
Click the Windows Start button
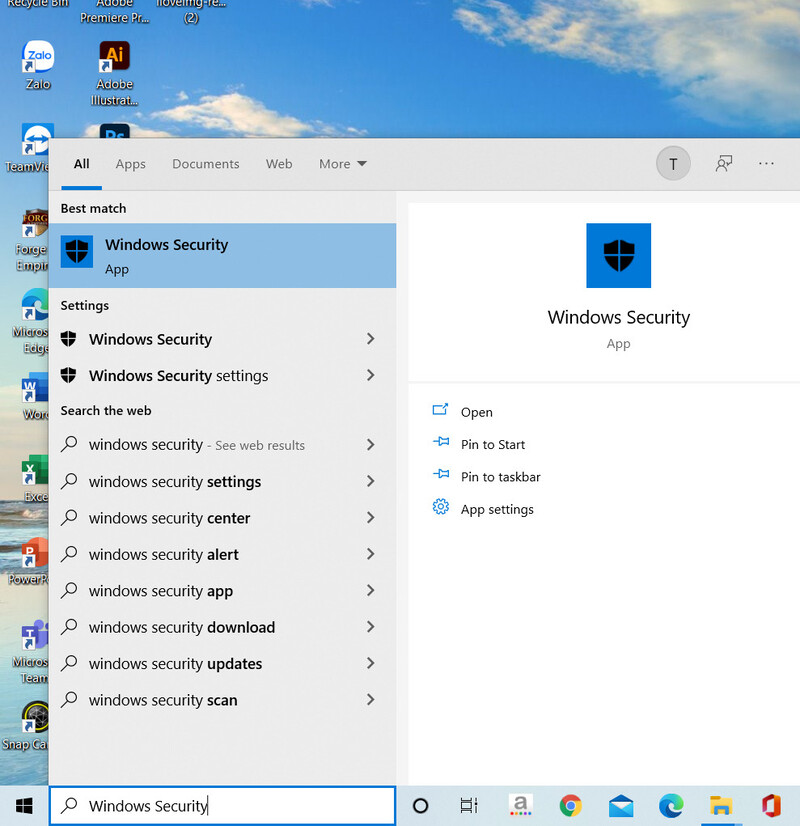(24, 805)
